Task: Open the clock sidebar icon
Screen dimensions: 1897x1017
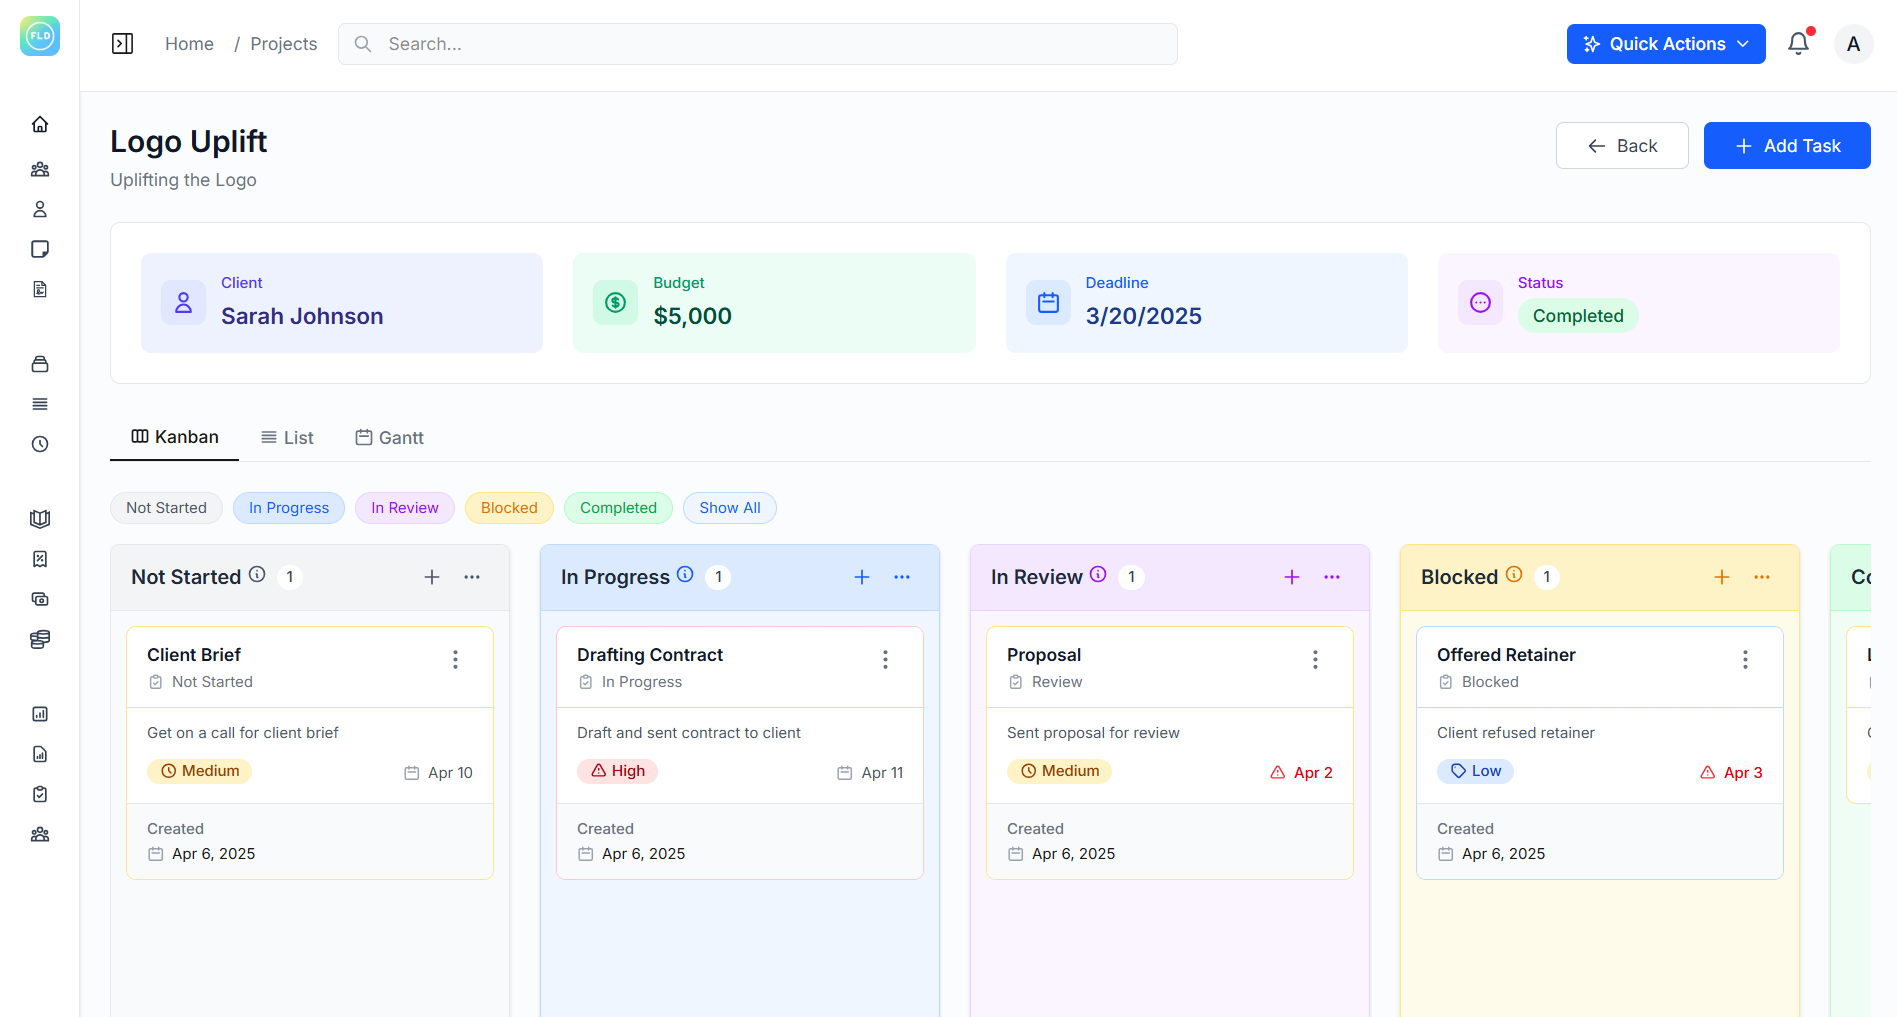Action: click(x=40, y=444)
